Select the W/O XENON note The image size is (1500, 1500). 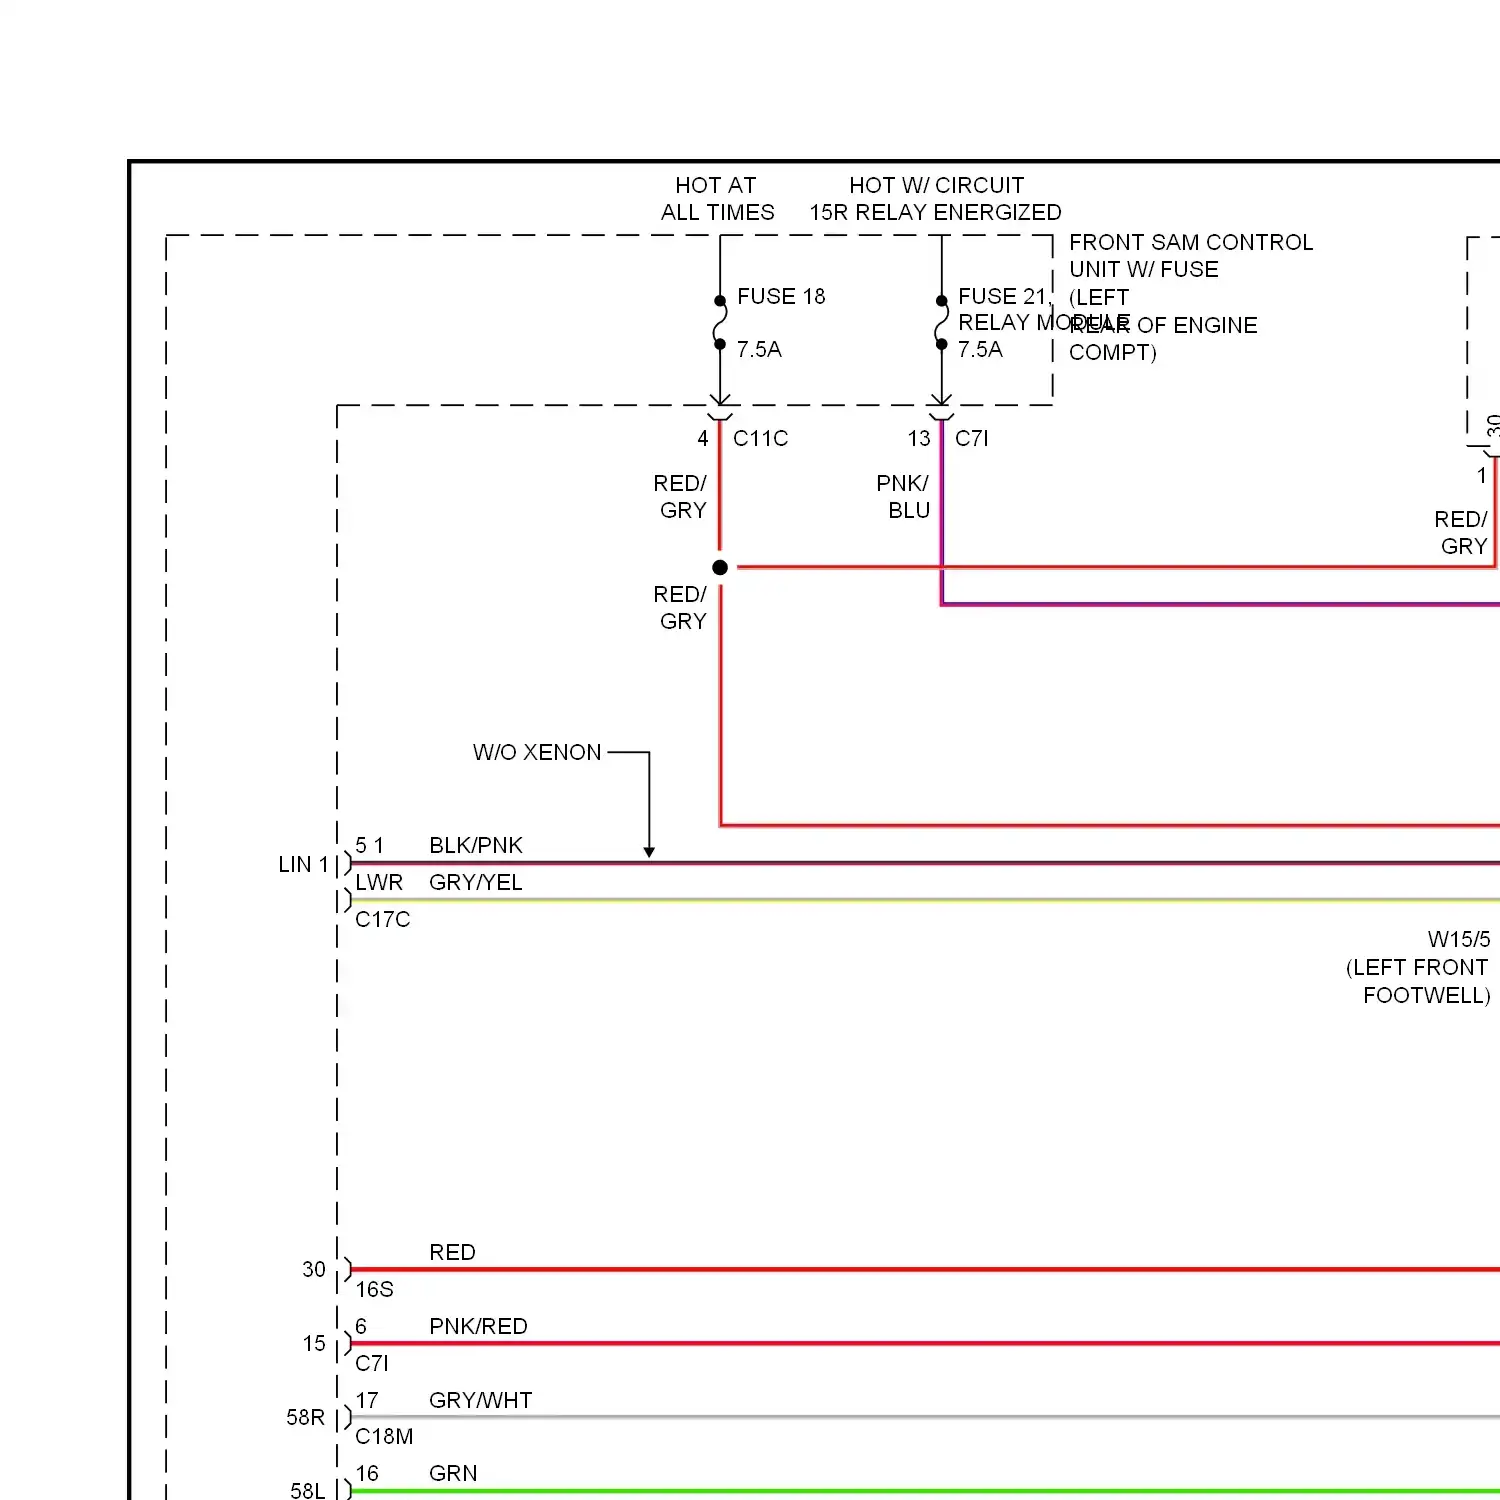tap(537, 752)
